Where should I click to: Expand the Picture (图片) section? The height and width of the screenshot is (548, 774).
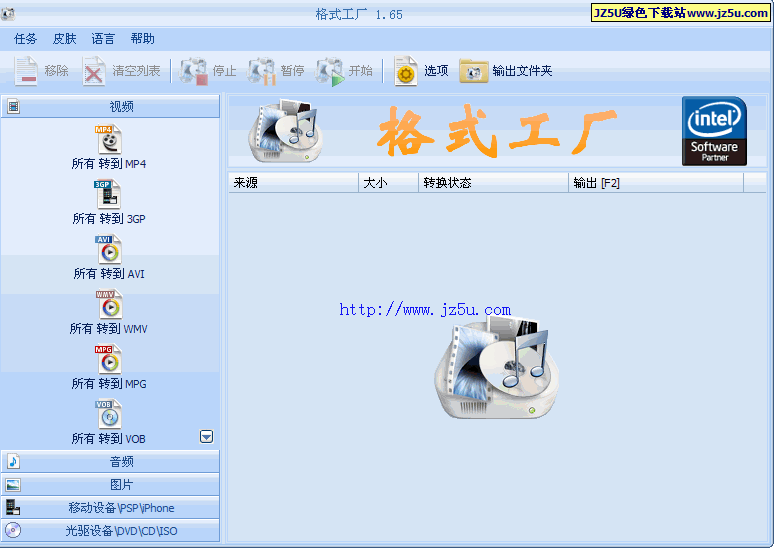[x=110, y=485]
